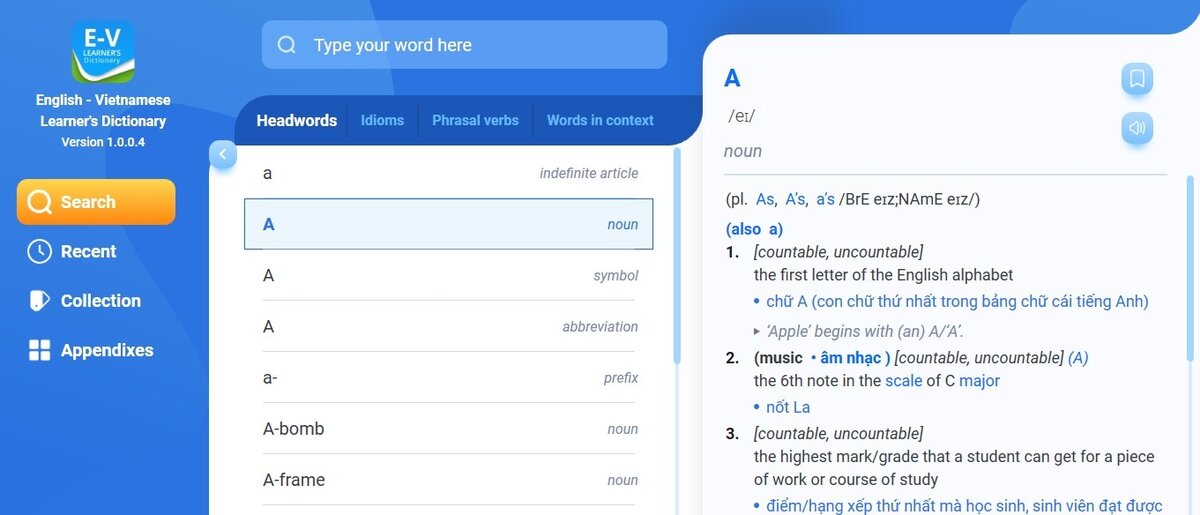Click the E-V Learner's Dictionary logo
The width and height of the screenshot is (1200, 515).
[x=103, y=52]
